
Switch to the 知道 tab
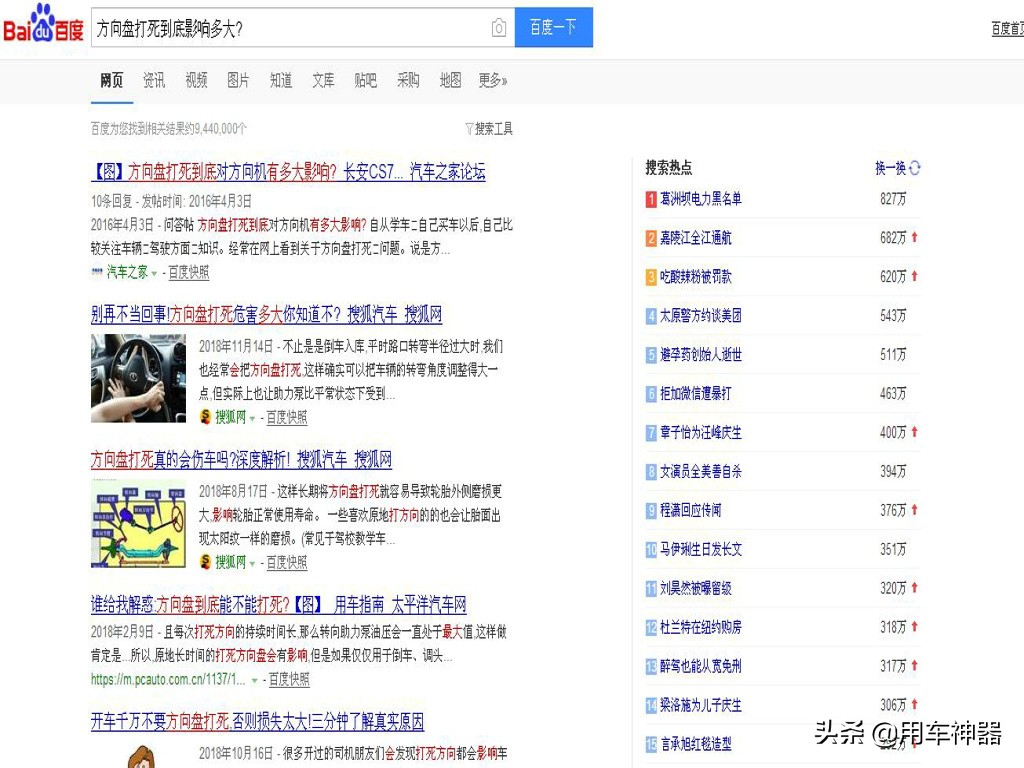[281, 80]
